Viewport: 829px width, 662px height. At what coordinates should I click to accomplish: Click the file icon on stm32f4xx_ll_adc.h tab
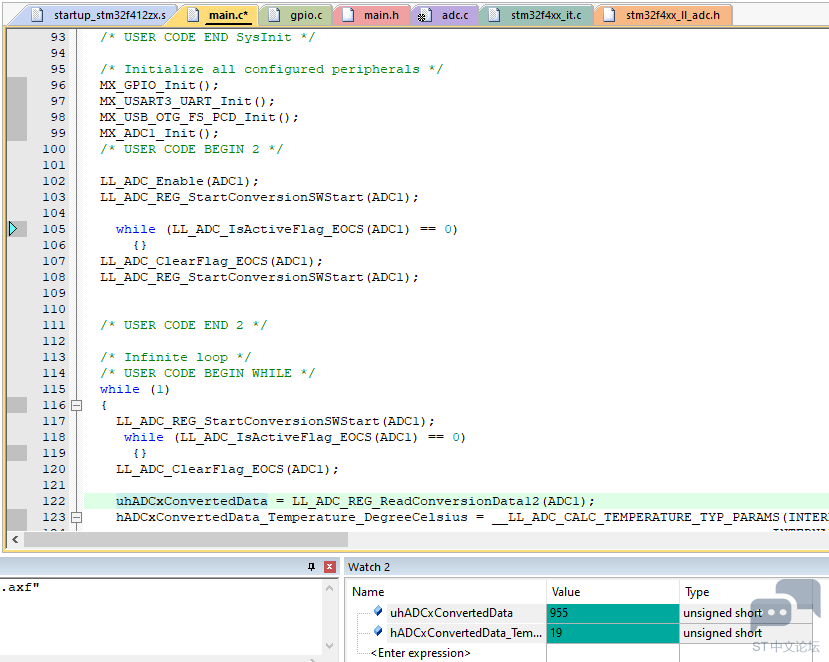tap(609, 15)
